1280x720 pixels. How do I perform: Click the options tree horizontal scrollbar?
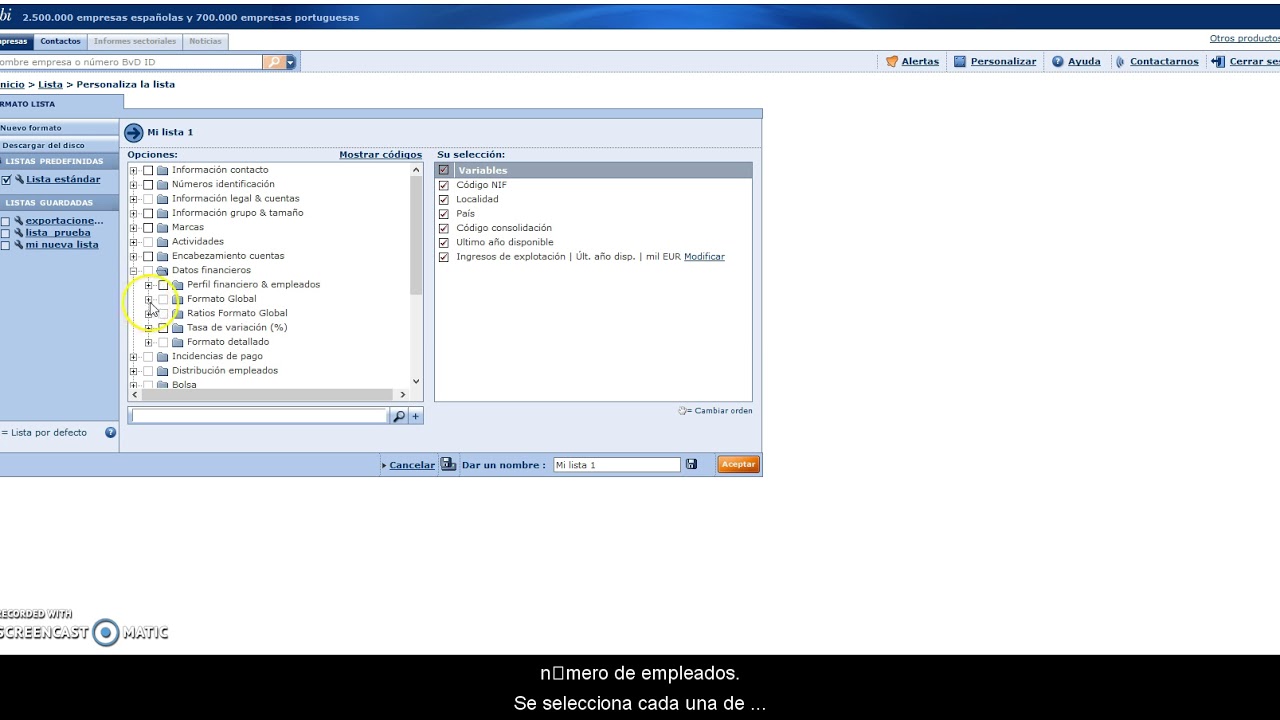click(x=269, y=395)
